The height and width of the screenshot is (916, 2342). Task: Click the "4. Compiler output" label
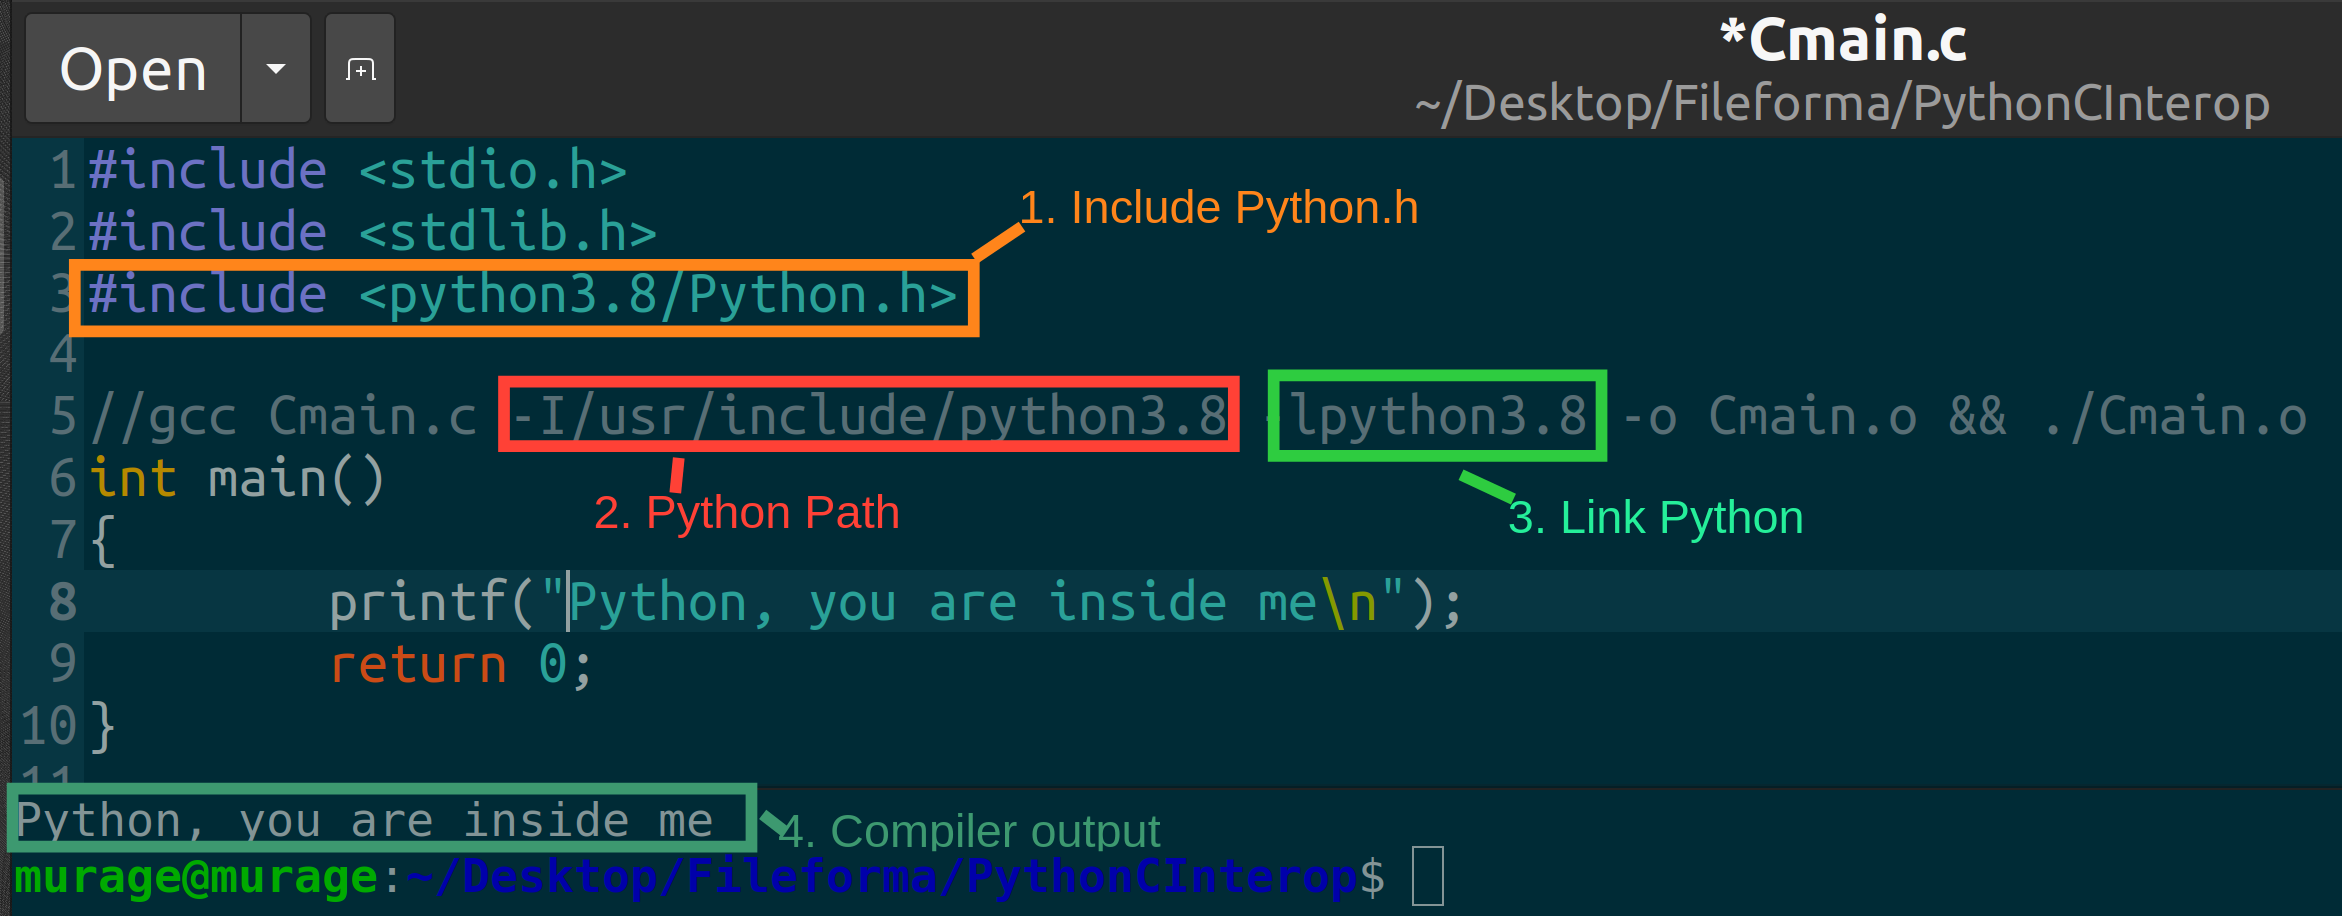click(972, 830)
